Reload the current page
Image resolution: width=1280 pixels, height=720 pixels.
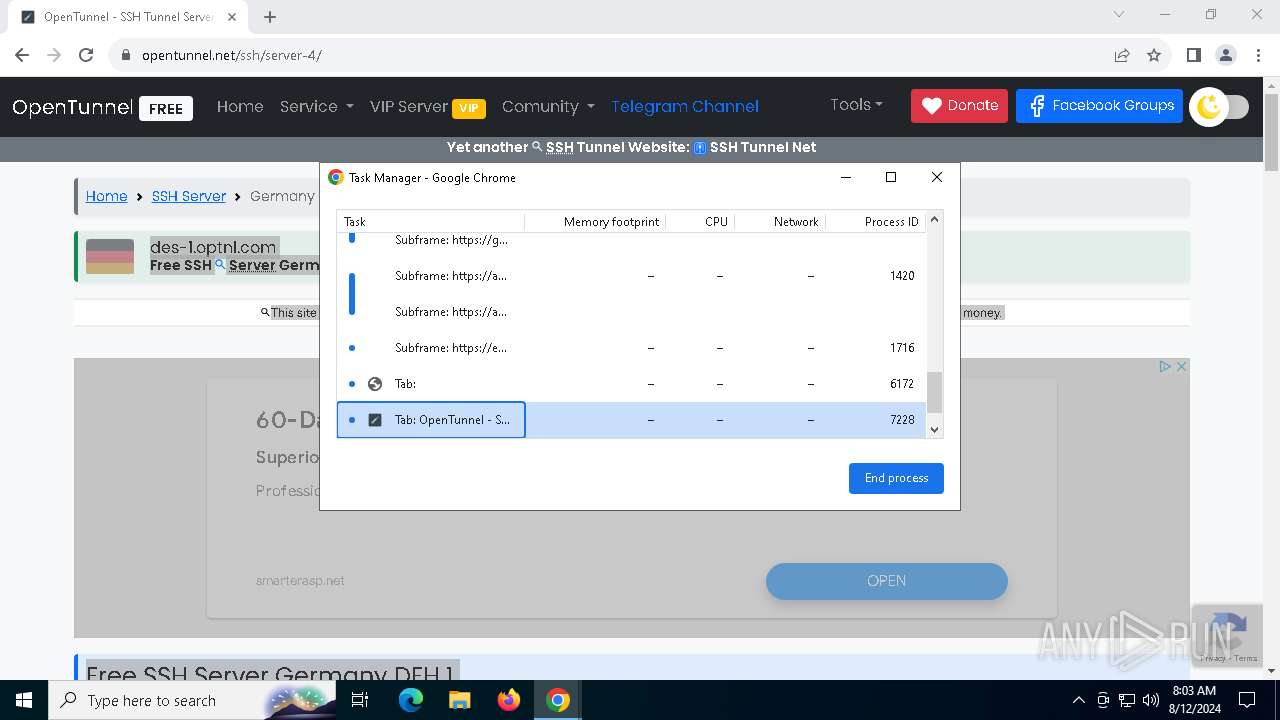(x=86, y=55)
